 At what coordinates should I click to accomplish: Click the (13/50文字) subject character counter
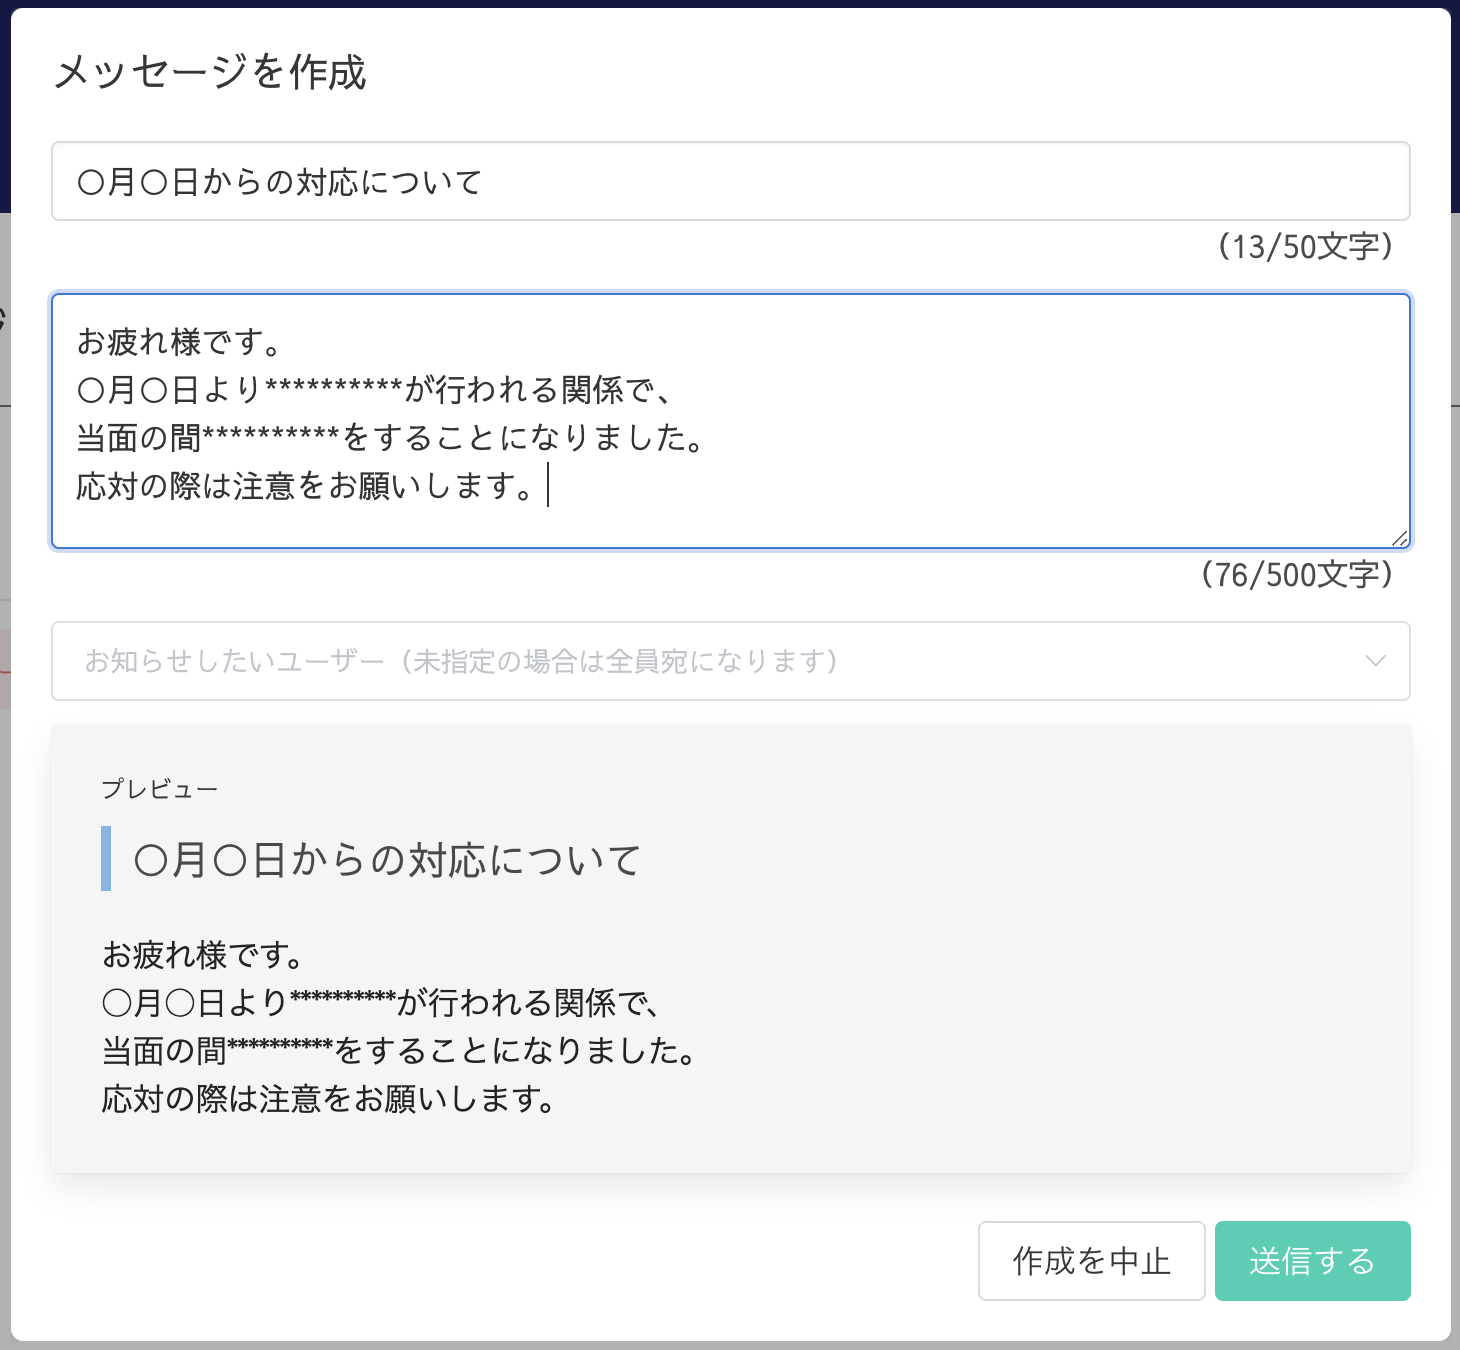pyautogui.click(x=1305, y=246)
